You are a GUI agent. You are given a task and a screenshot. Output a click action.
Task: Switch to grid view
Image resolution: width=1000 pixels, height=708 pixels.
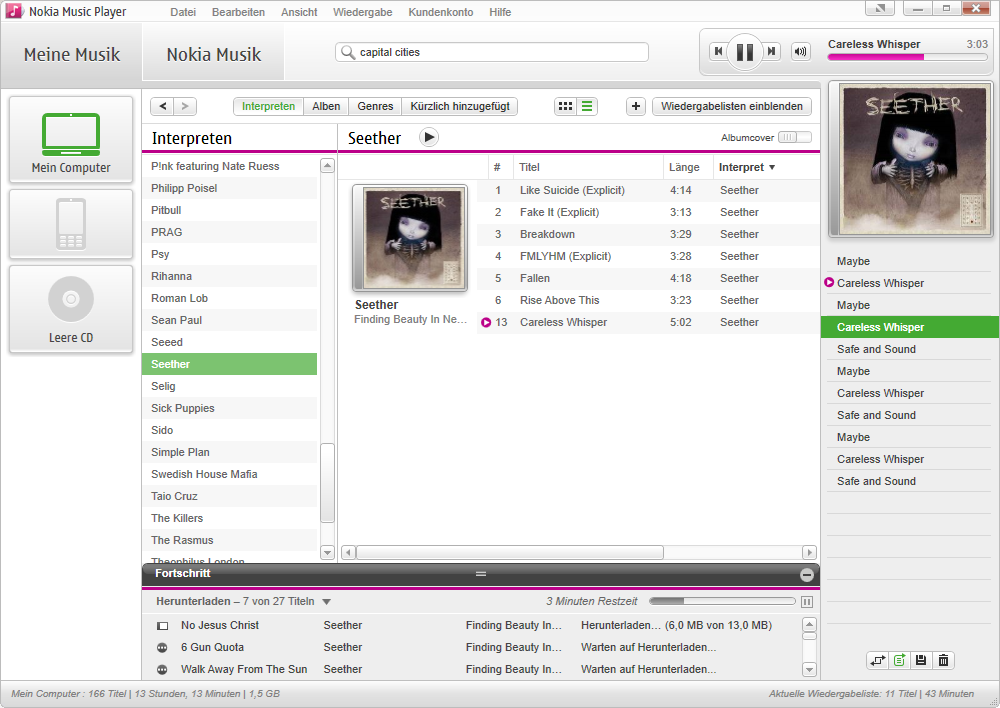pos(565,106)
